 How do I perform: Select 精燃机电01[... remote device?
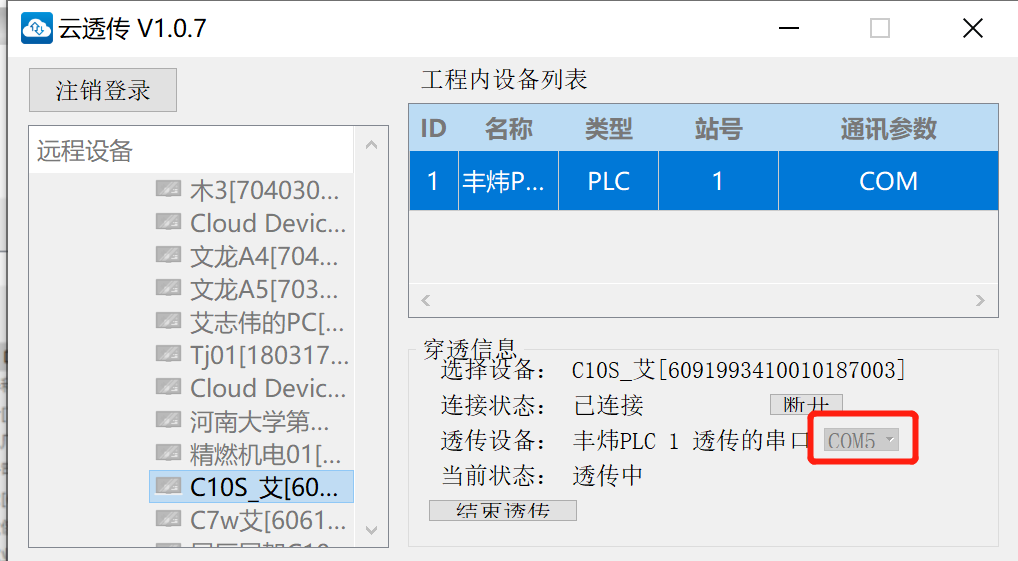click(x=266, y=455)
